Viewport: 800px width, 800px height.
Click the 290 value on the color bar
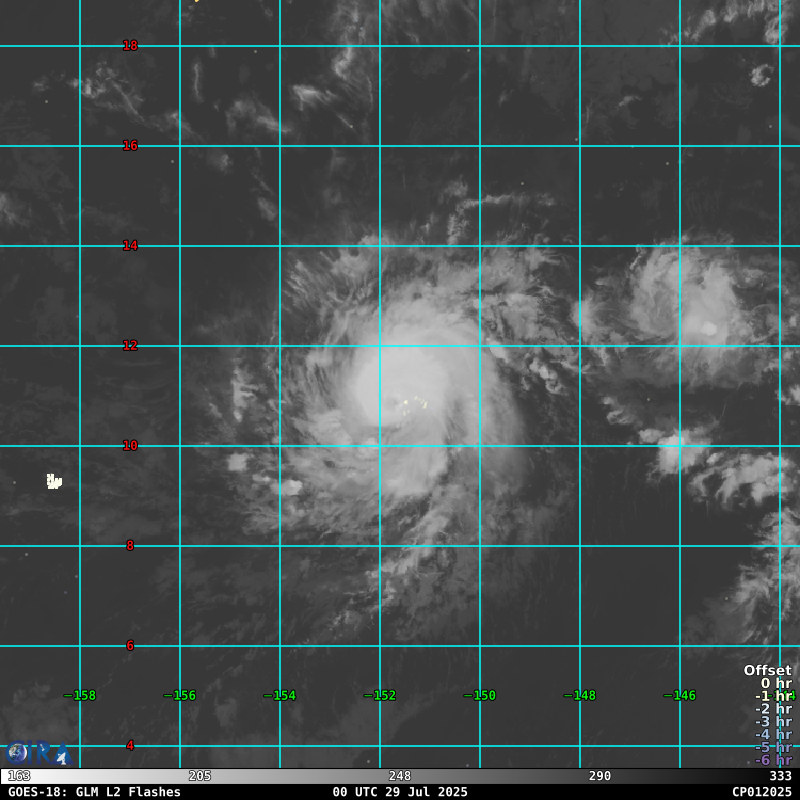tap(600, 776)
